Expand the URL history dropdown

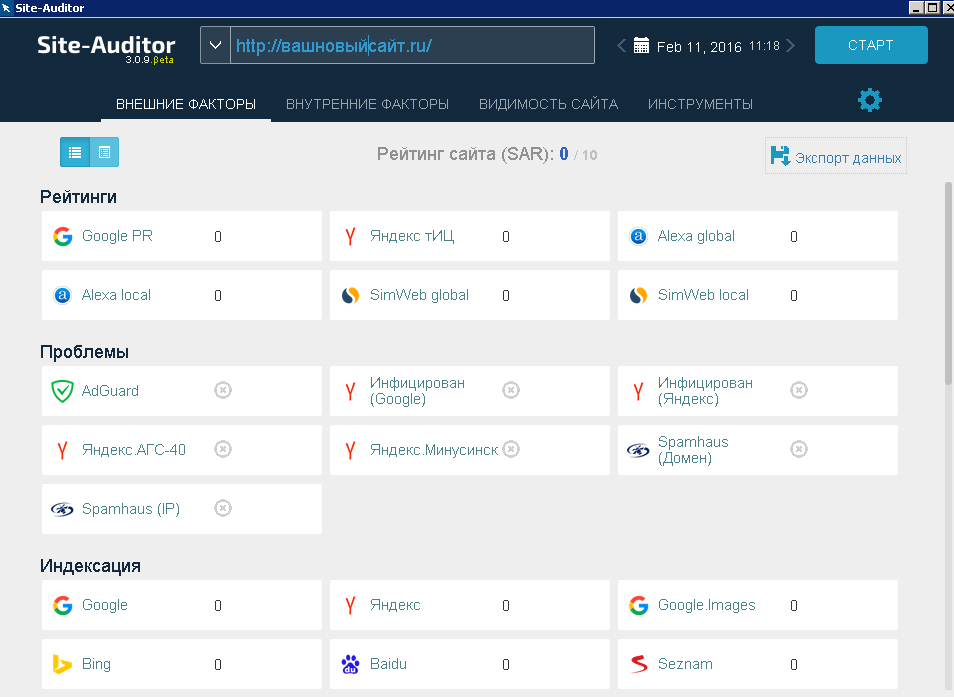[x=215, y=45]
